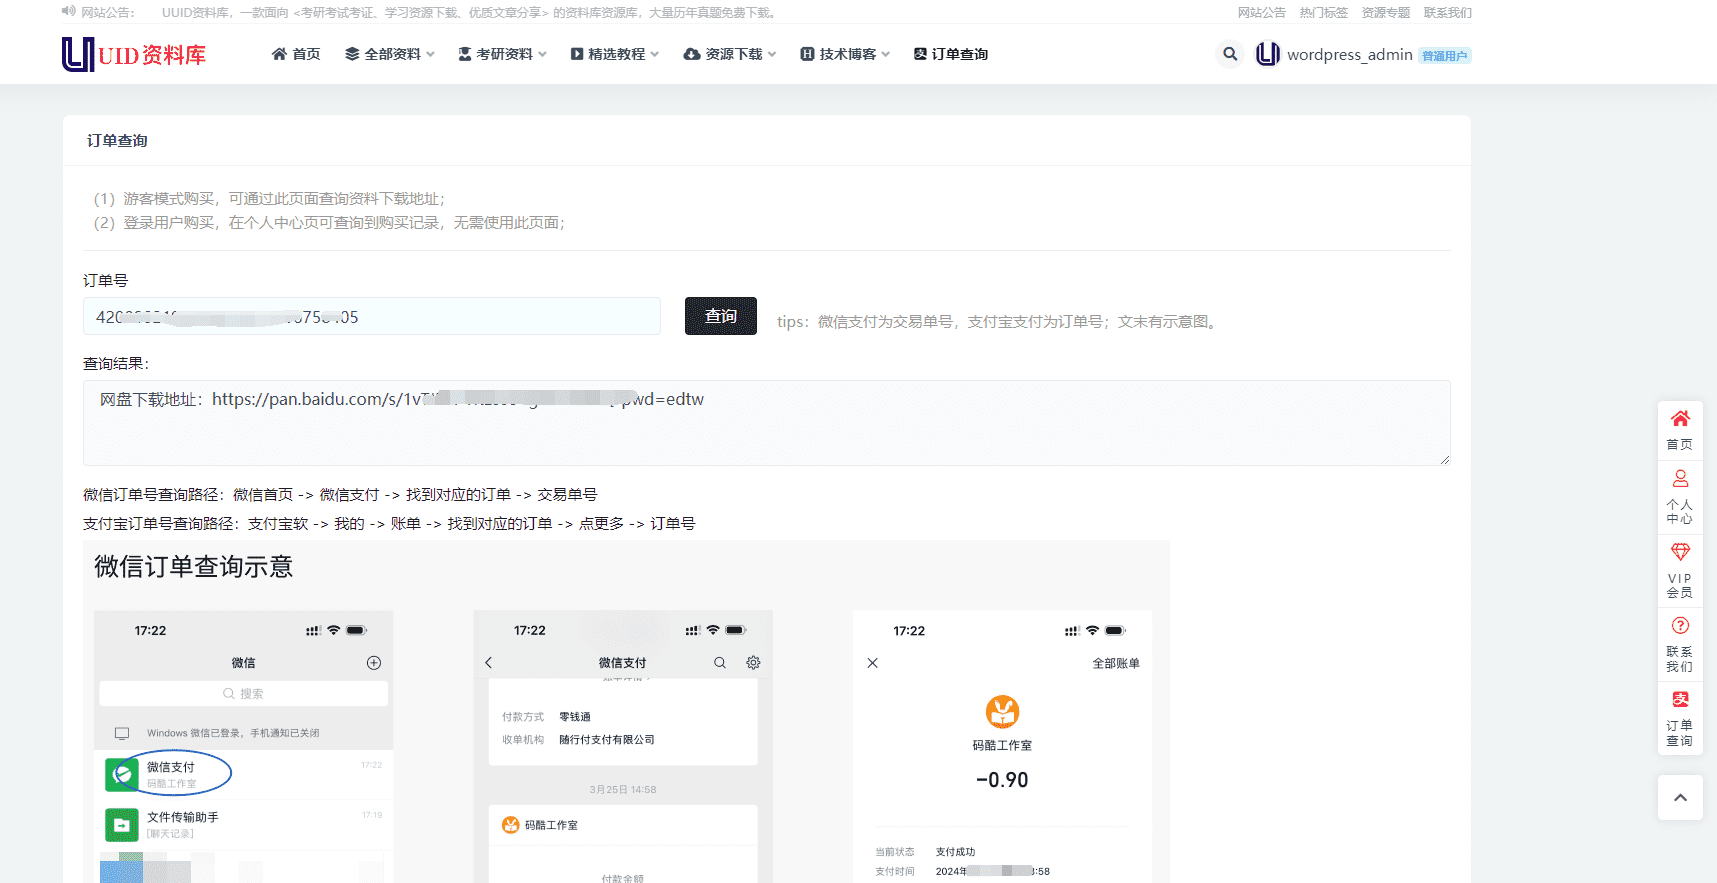The image size is (1717, 883).
Task: Expand the 技术博客 dropdown chevron
Action: point(886,54)
